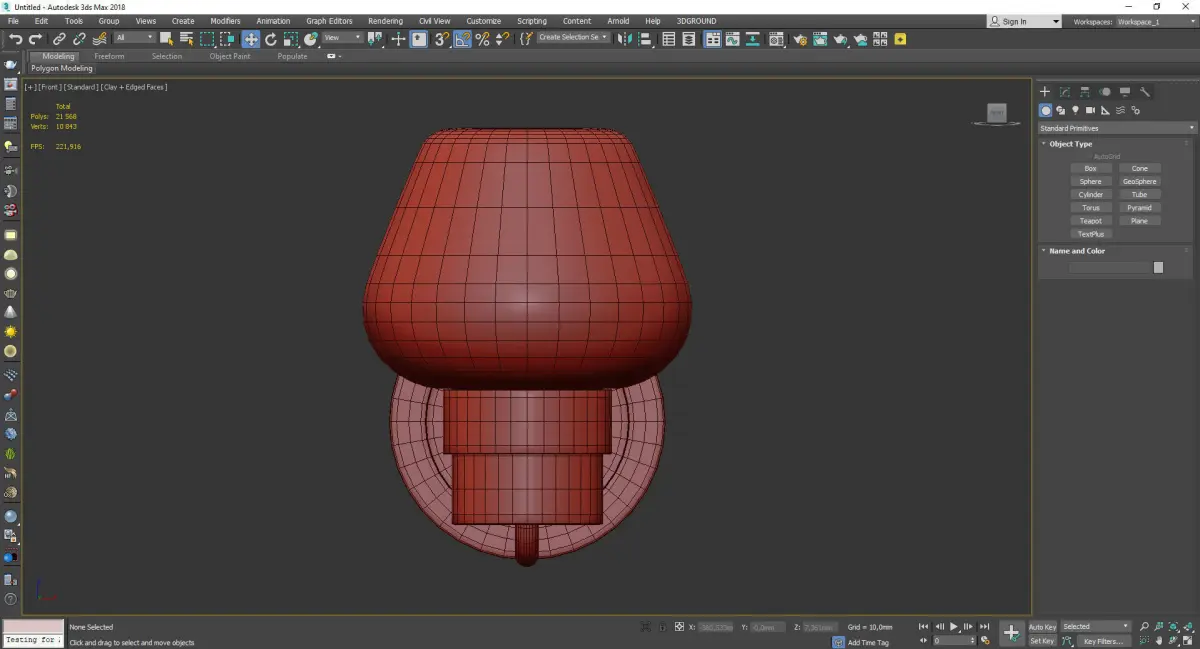1200x649 pixels.
Task: Click the Teapot primitive button
Action: pyautogui.click(x=1090, y=221)
